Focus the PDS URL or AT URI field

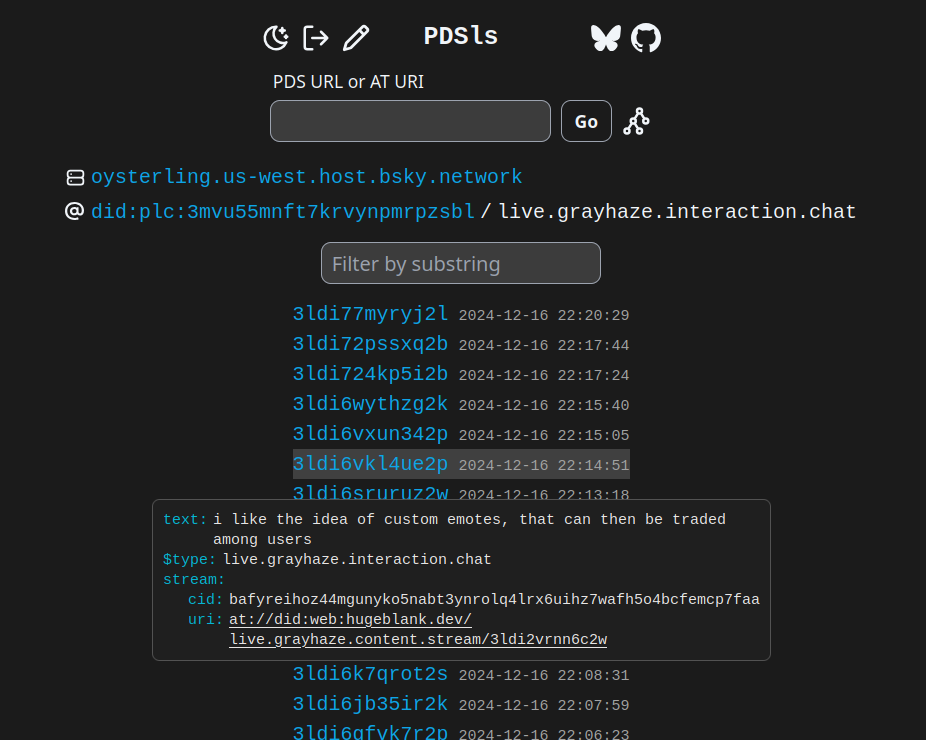pyautogui.click(x=410, y=121)
